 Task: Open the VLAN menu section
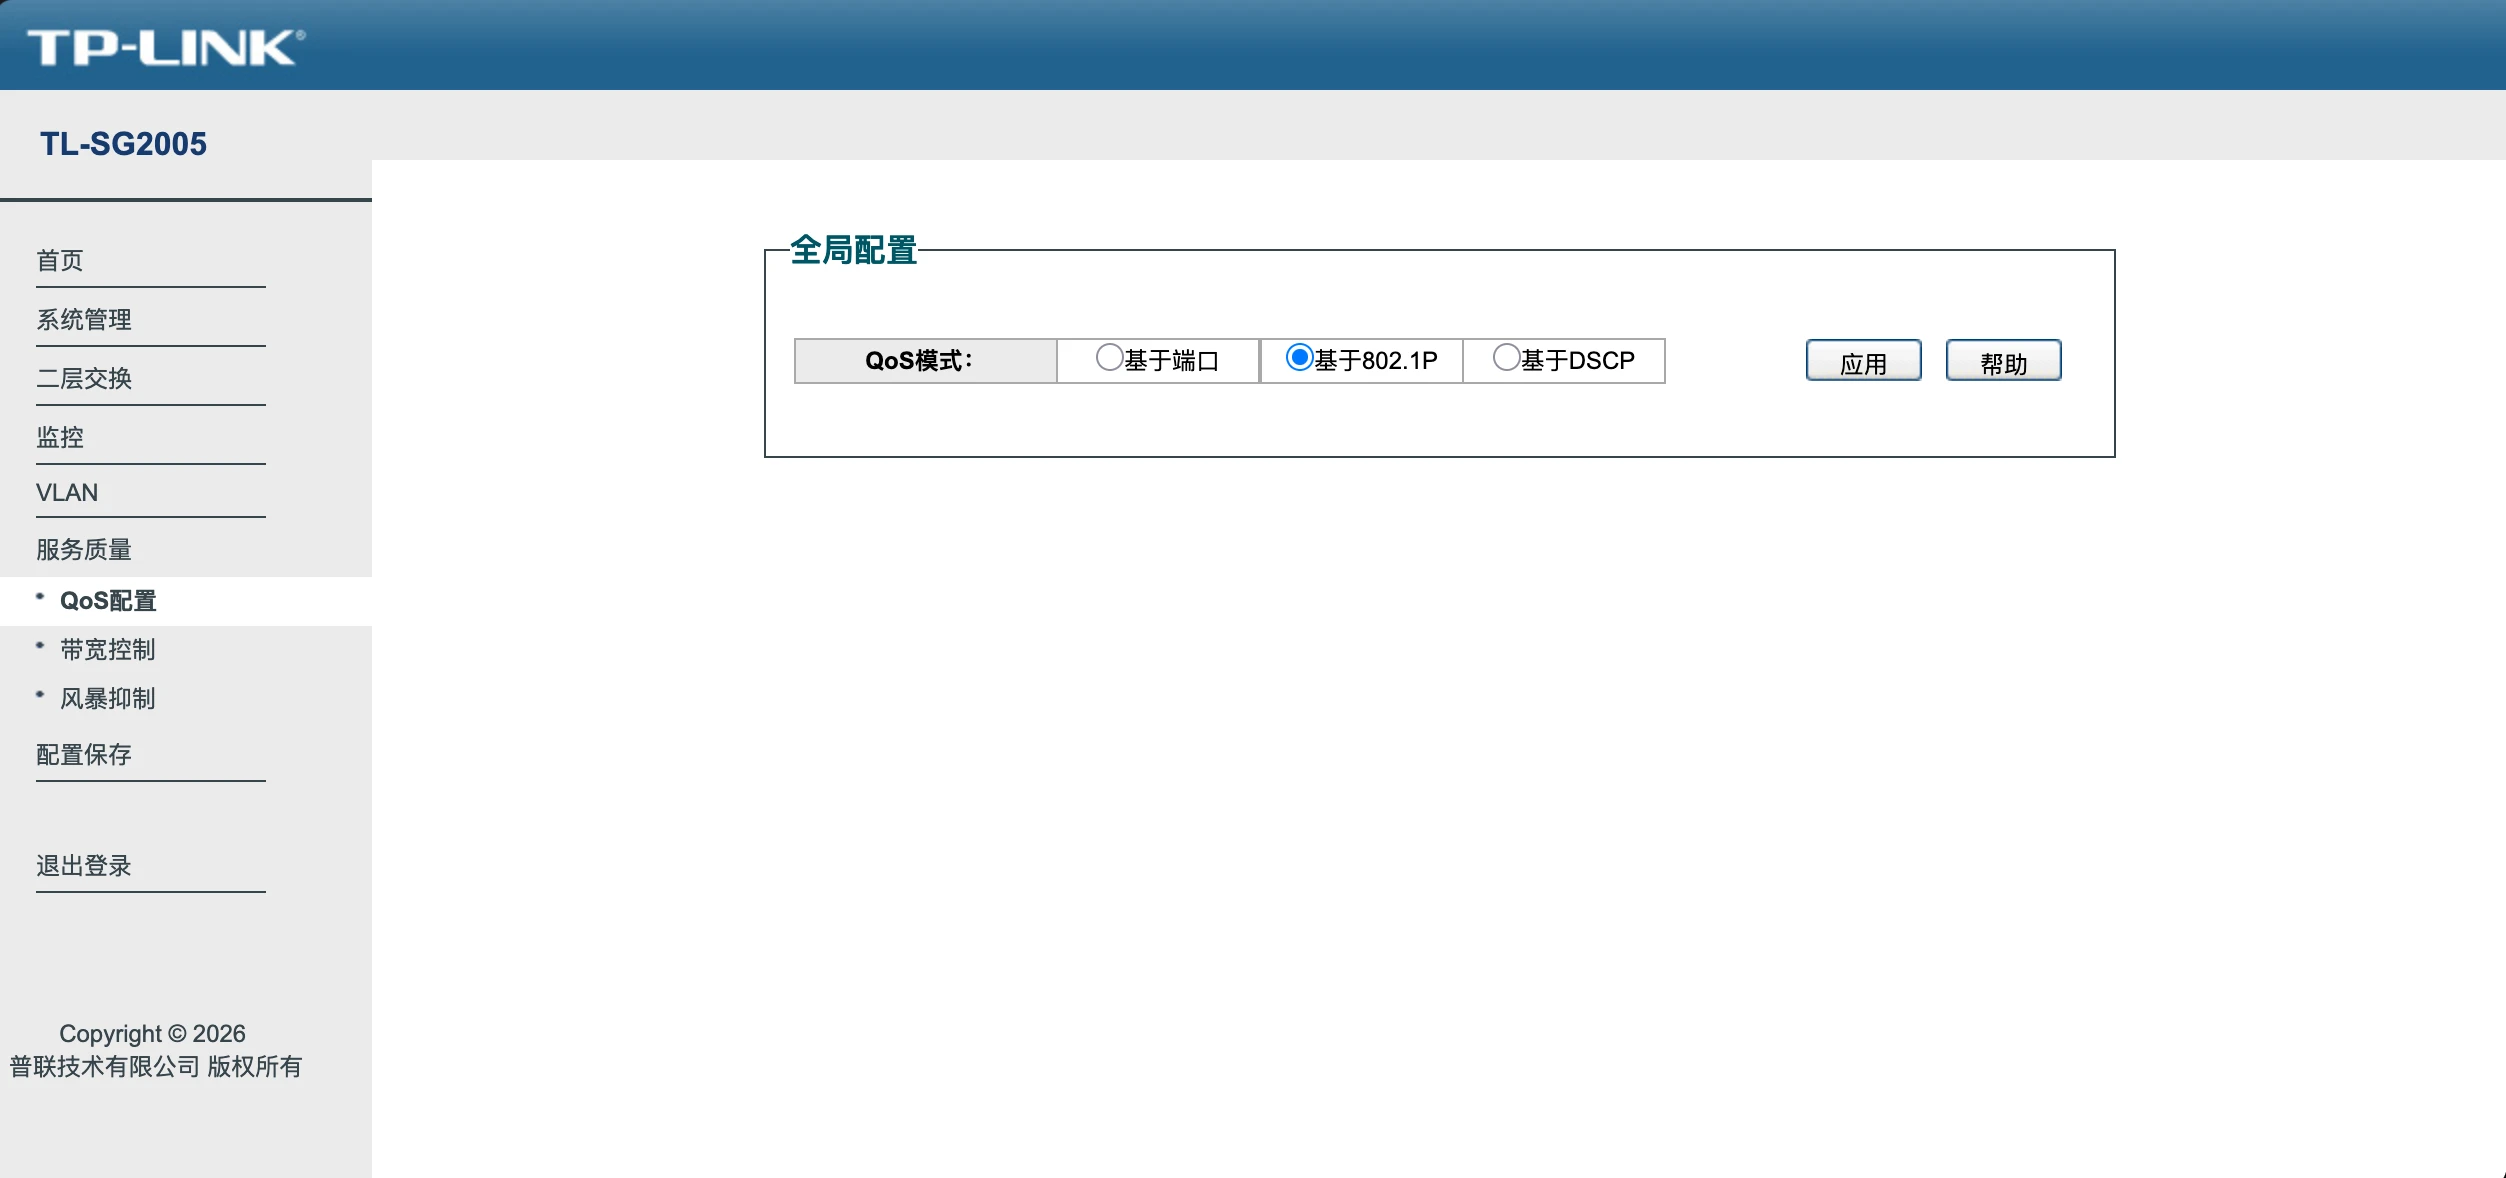[x=67, y=493]
